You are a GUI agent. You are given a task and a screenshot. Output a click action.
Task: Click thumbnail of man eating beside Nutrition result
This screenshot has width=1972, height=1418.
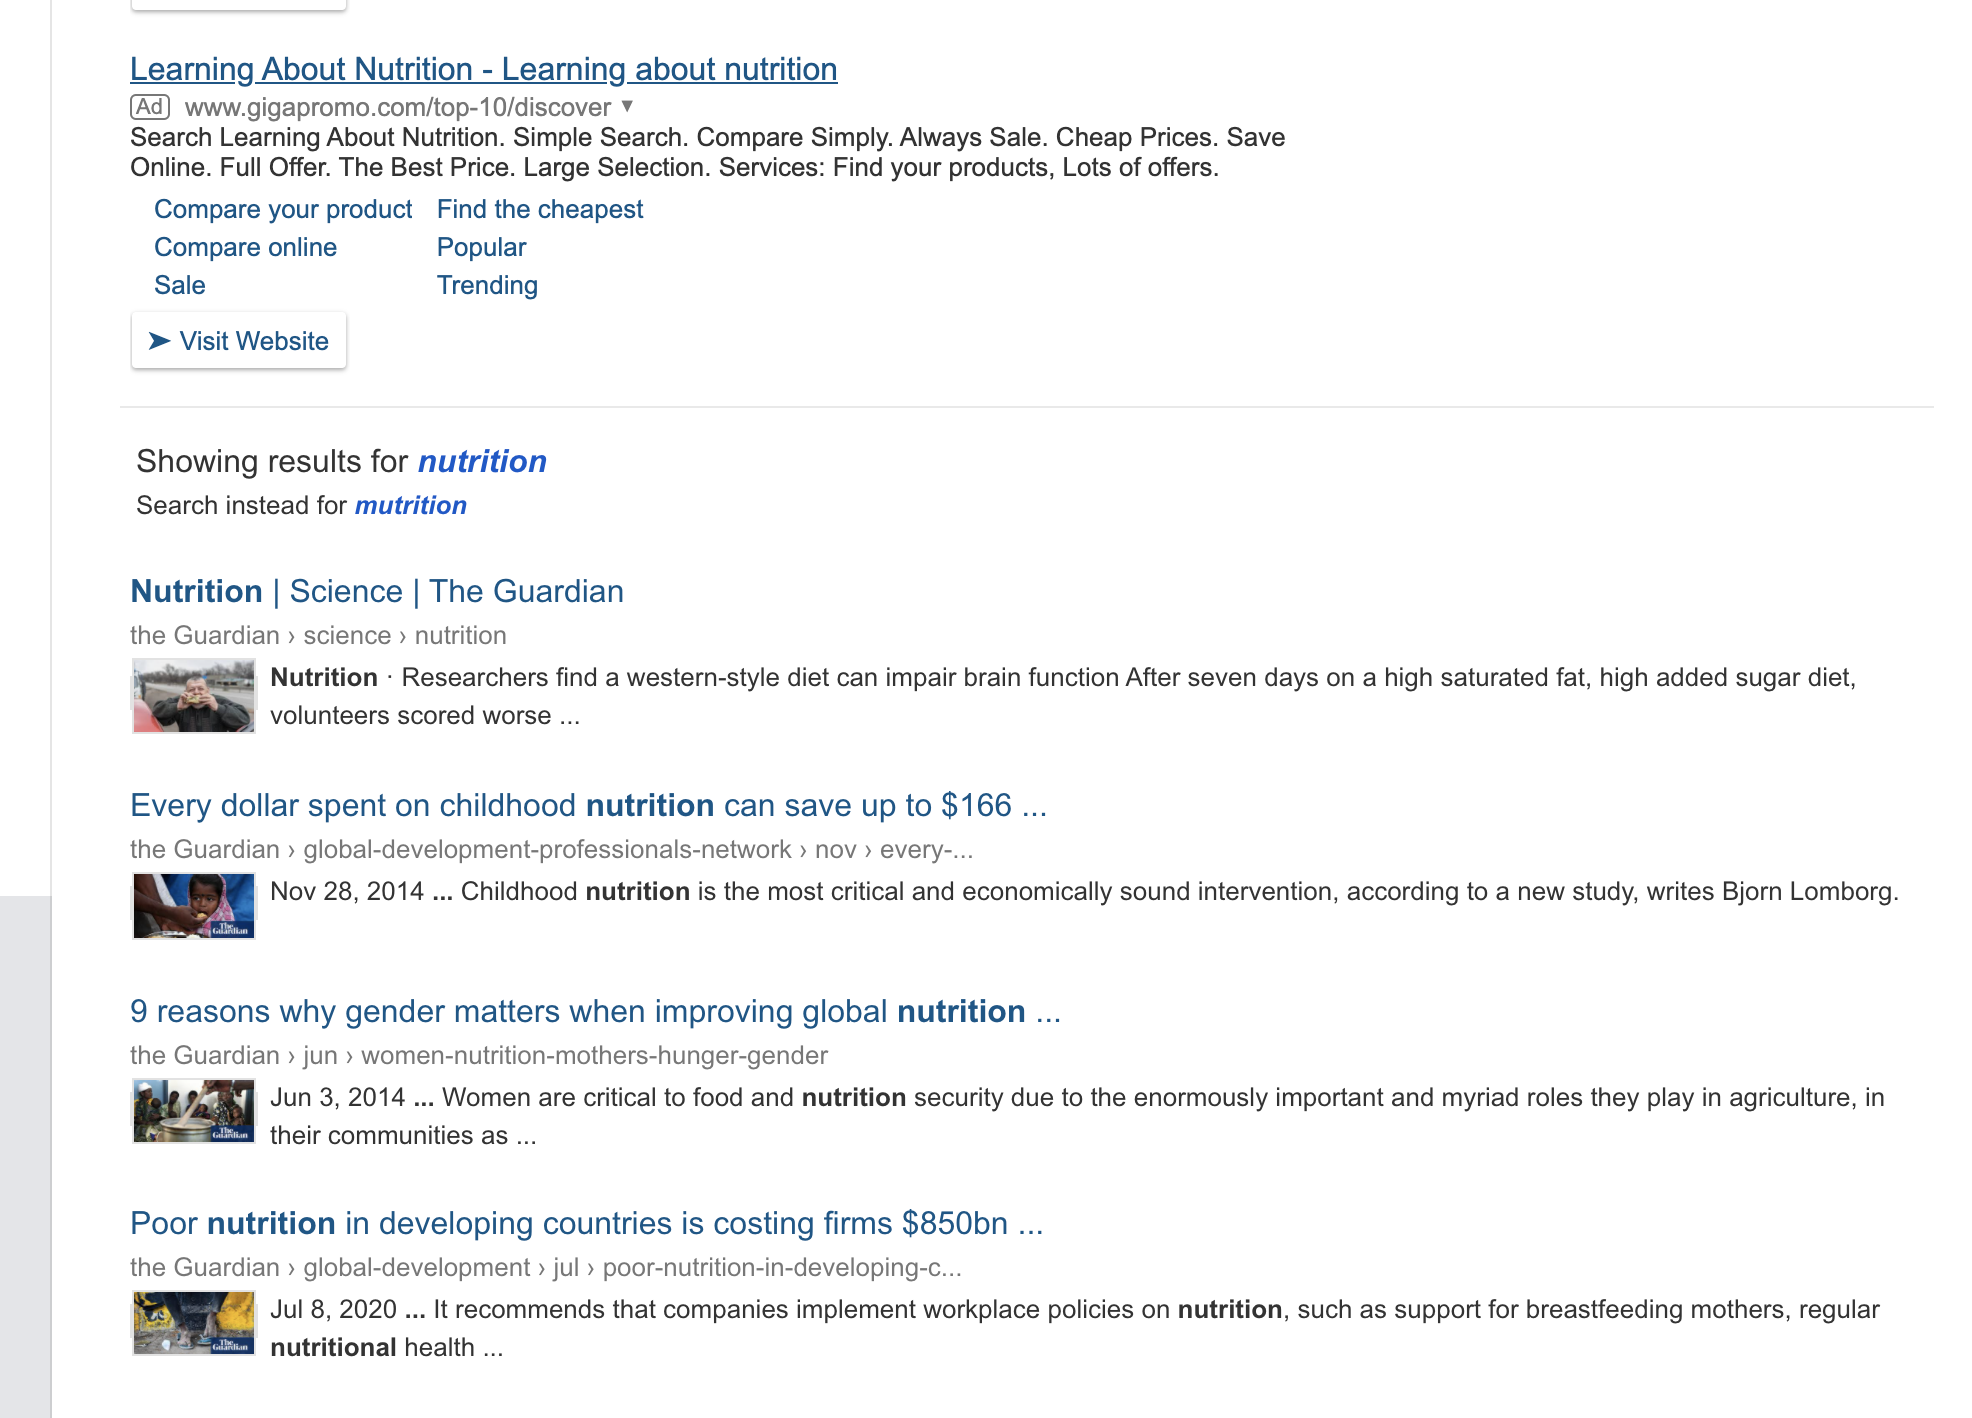[x=194, y=696]
